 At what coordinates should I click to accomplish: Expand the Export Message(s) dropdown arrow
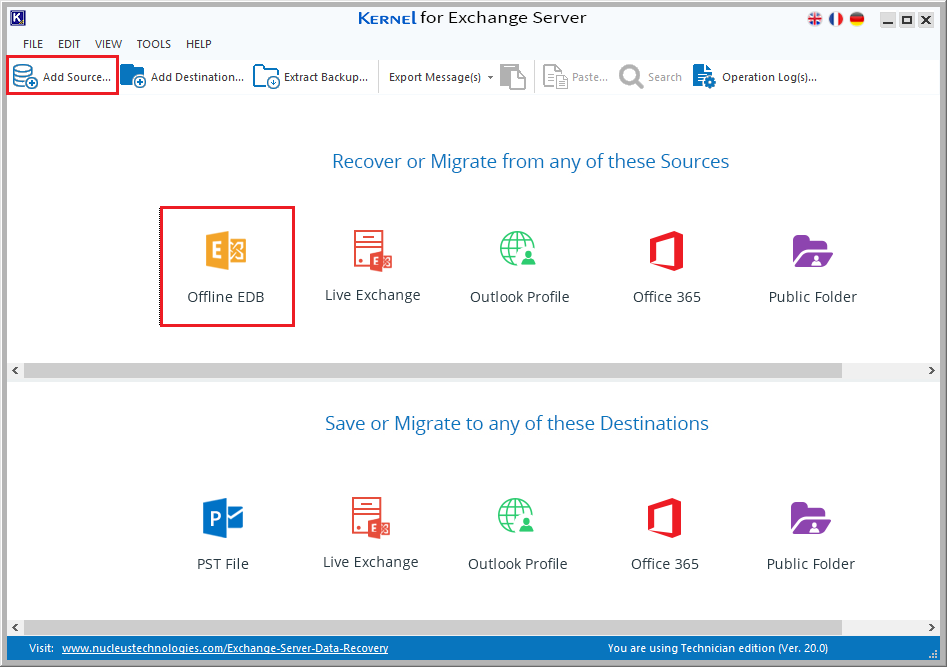[x=490, y=77]
